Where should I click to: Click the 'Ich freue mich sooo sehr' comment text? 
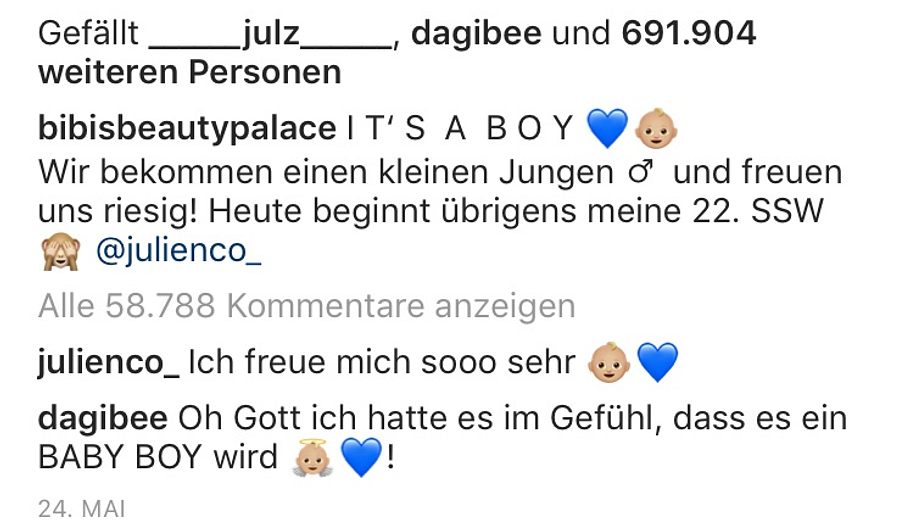[381, 361]
